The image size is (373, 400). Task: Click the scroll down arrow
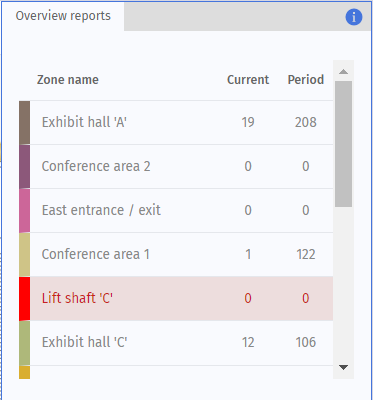[343, 367]
